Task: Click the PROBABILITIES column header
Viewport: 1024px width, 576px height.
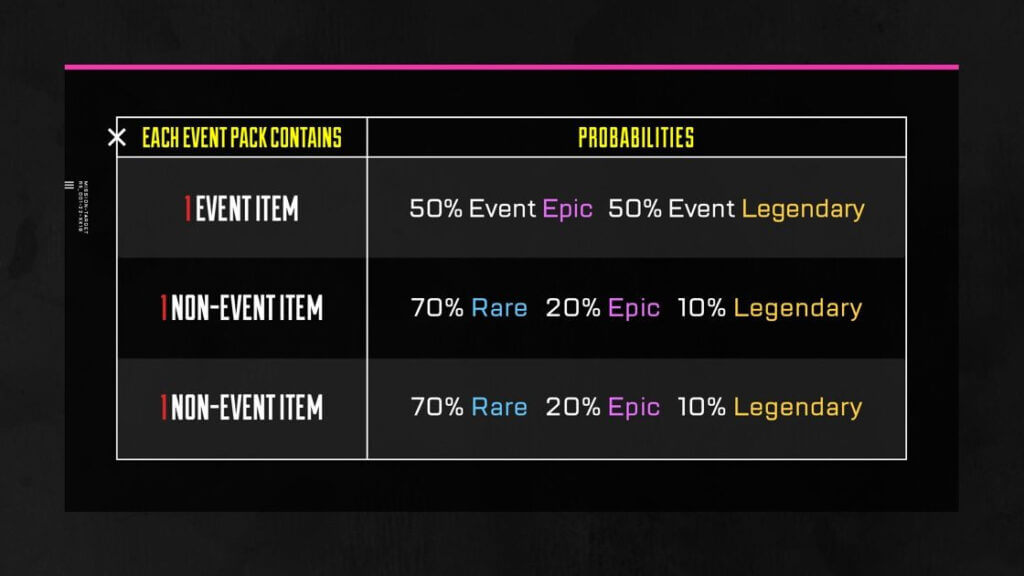Action: (636, 138)
